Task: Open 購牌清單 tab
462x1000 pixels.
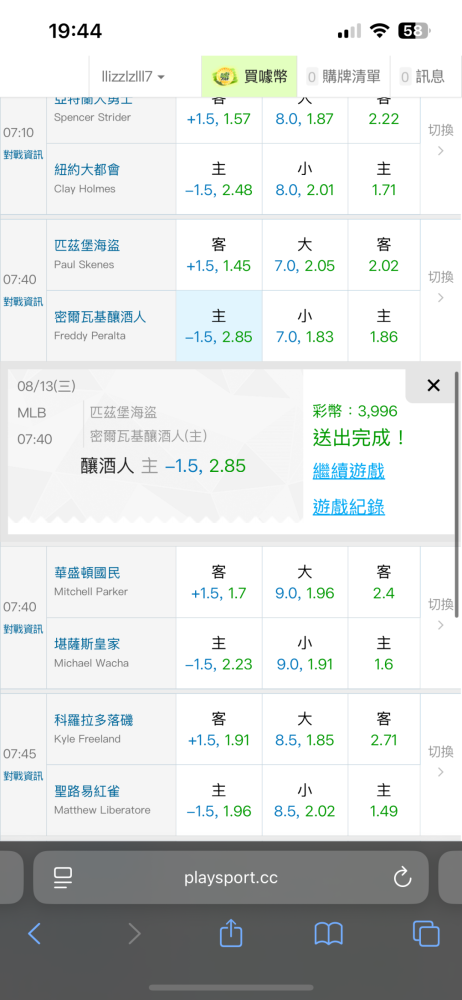Action: tap(343, 77)
